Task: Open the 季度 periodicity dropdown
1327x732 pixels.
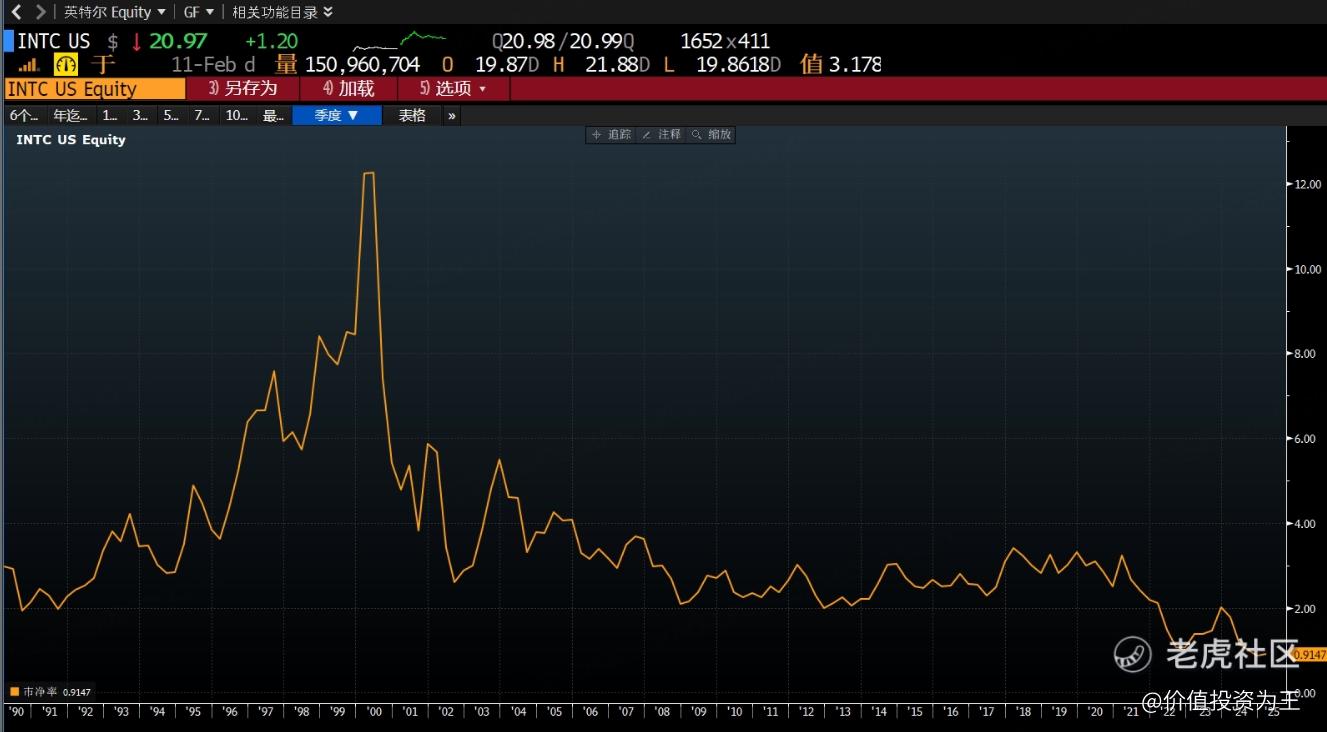Action: click(337, 116)
